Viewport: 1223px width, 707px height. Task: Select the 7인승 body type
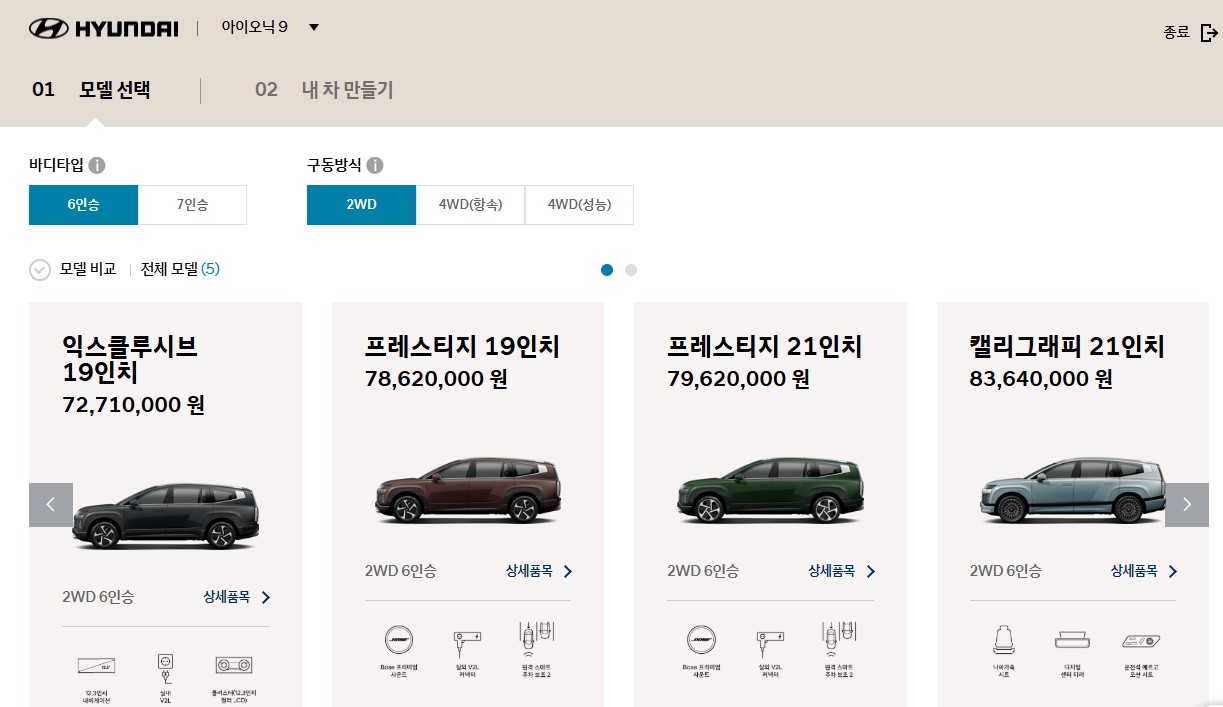click(x=192, y=205)
